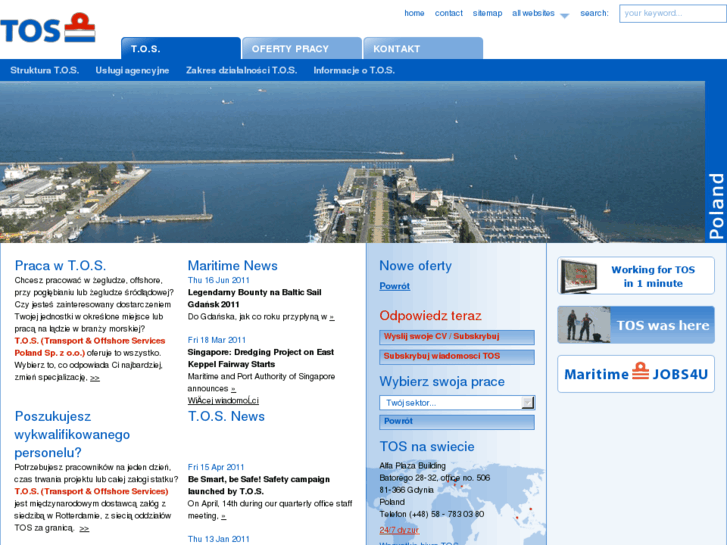The image size is (727, 545).
Task: Open the TOS was here banner
Action: pyautogui.click(x=636, y=325)
